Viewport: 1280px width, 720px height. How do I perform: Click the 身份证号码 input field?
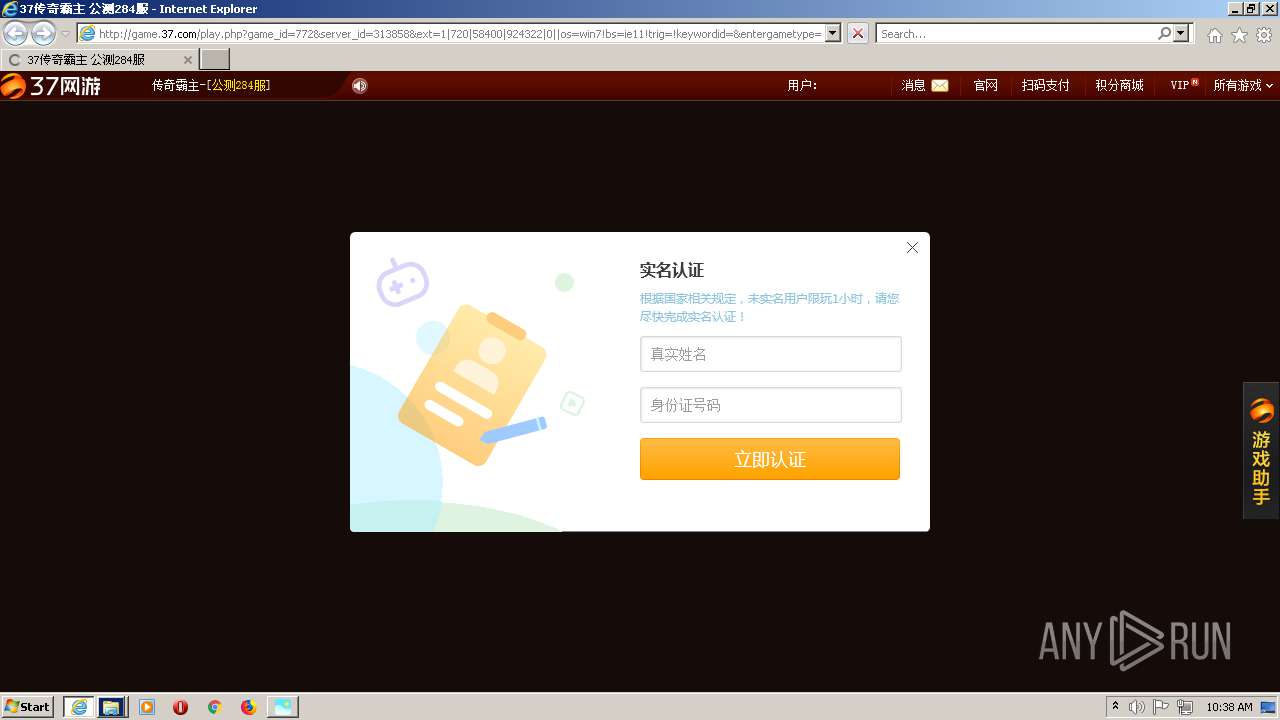coord(771,405)
